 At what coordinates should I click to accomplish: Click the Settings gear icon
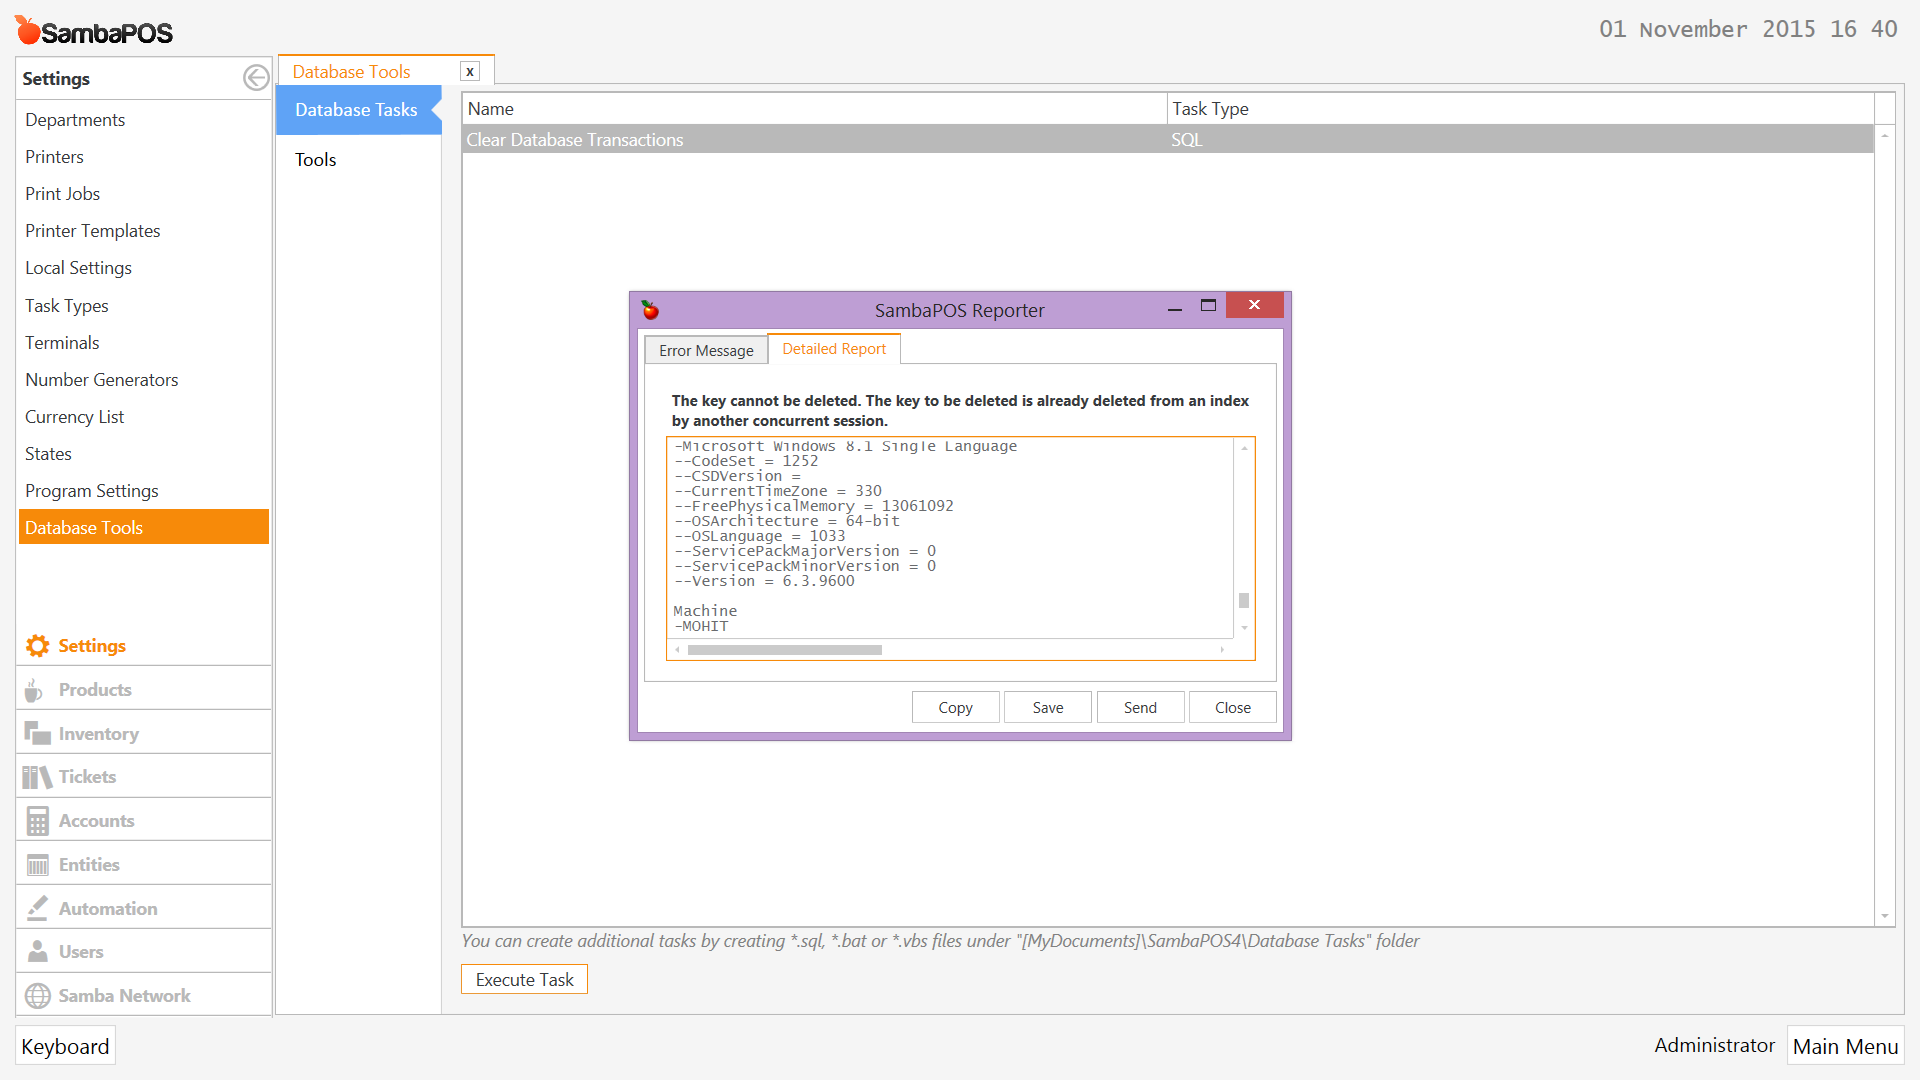37,646
